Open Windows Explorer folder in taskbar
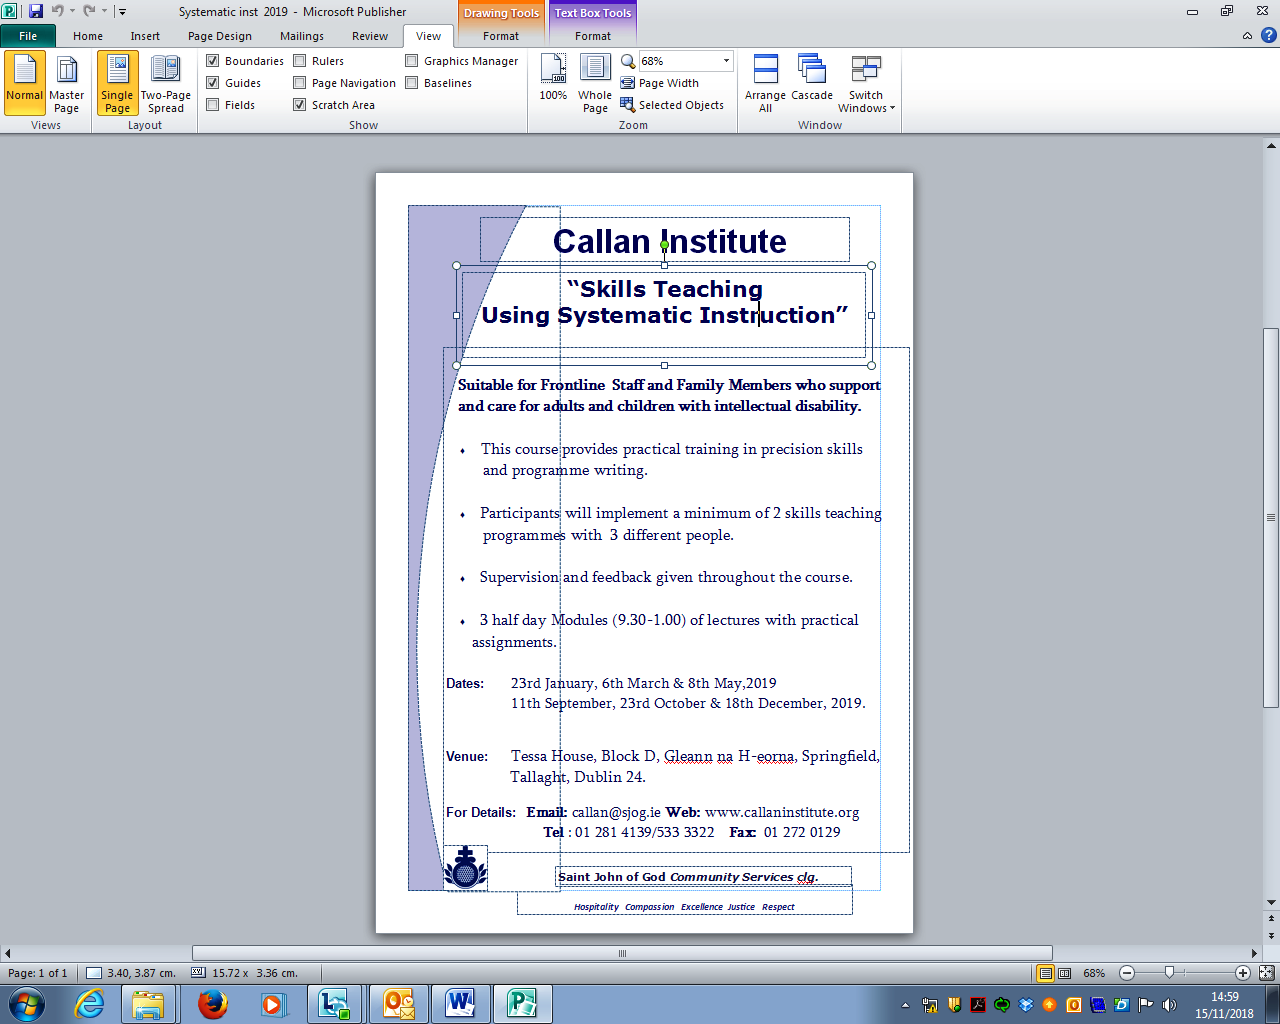The image size is (1280, 1024). coord(148,1004)
